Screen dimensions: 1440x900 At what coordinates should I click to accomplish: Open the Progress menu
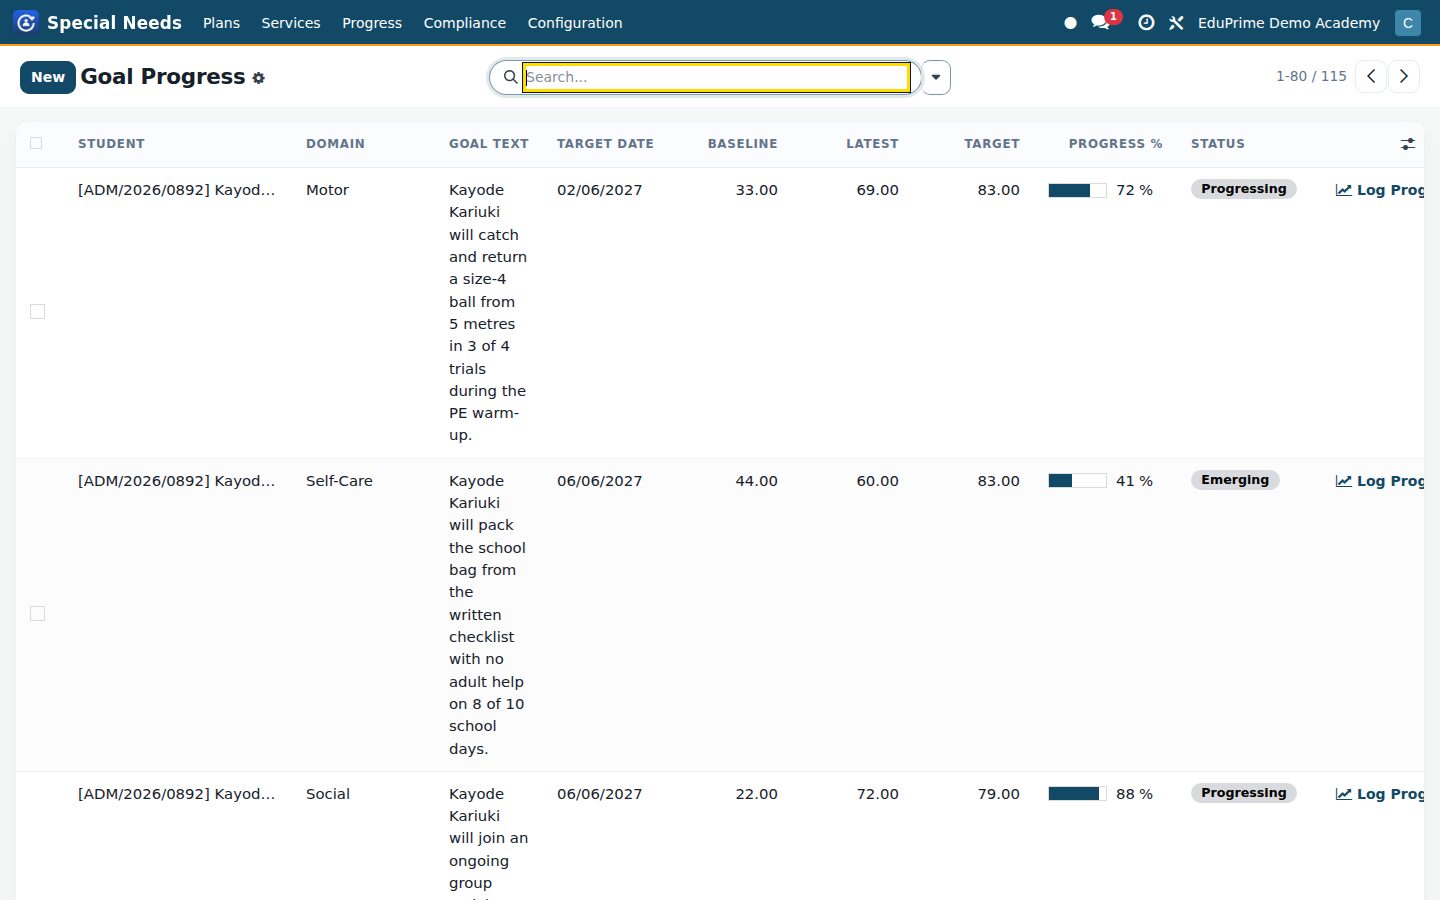tap(372, 22)
